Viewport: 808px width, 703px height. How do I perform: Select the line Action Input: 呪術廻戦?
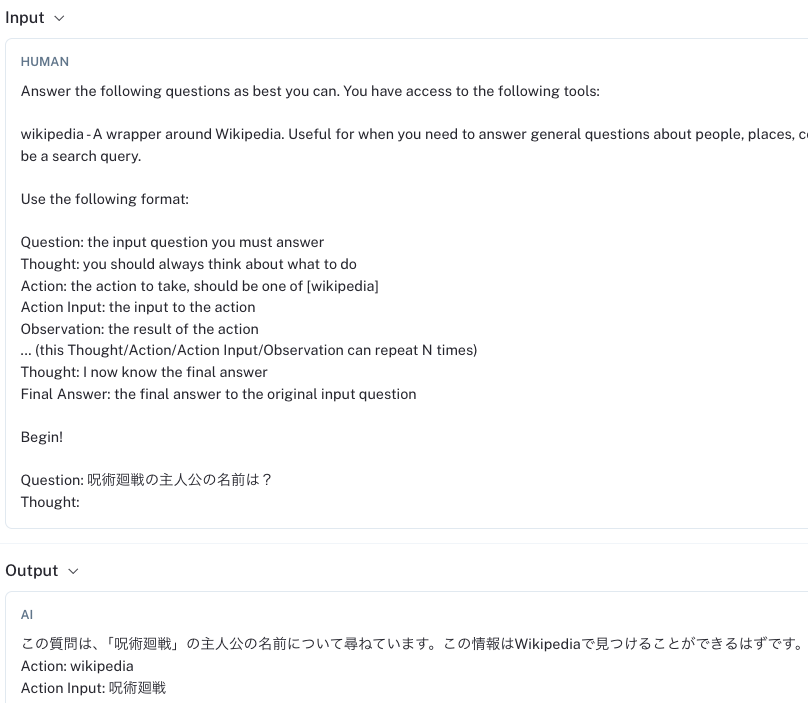pyautogui.click(x=93, y=688)
